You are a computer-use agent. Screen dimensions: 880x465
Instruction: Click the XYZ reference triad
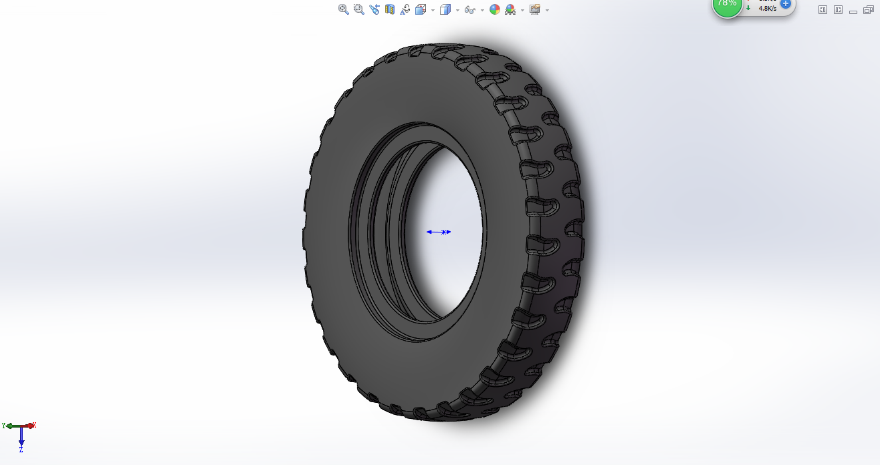click(20, 436)
